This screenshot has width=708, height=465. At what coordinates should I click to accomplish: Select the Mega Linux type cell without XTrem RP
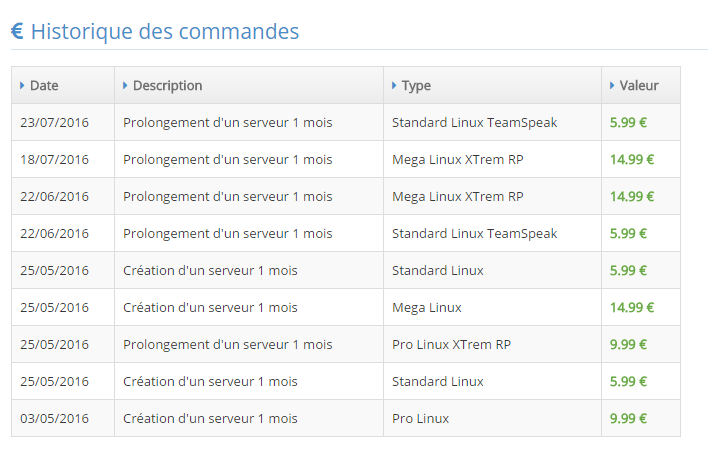(x=492, y=307)
